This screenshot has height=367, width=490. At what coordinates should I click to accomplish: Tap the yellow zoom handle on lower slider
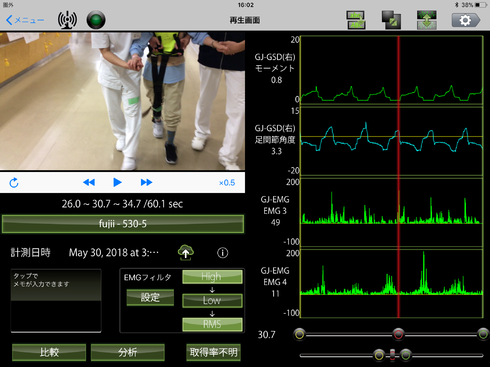click(x=379, y=355)
